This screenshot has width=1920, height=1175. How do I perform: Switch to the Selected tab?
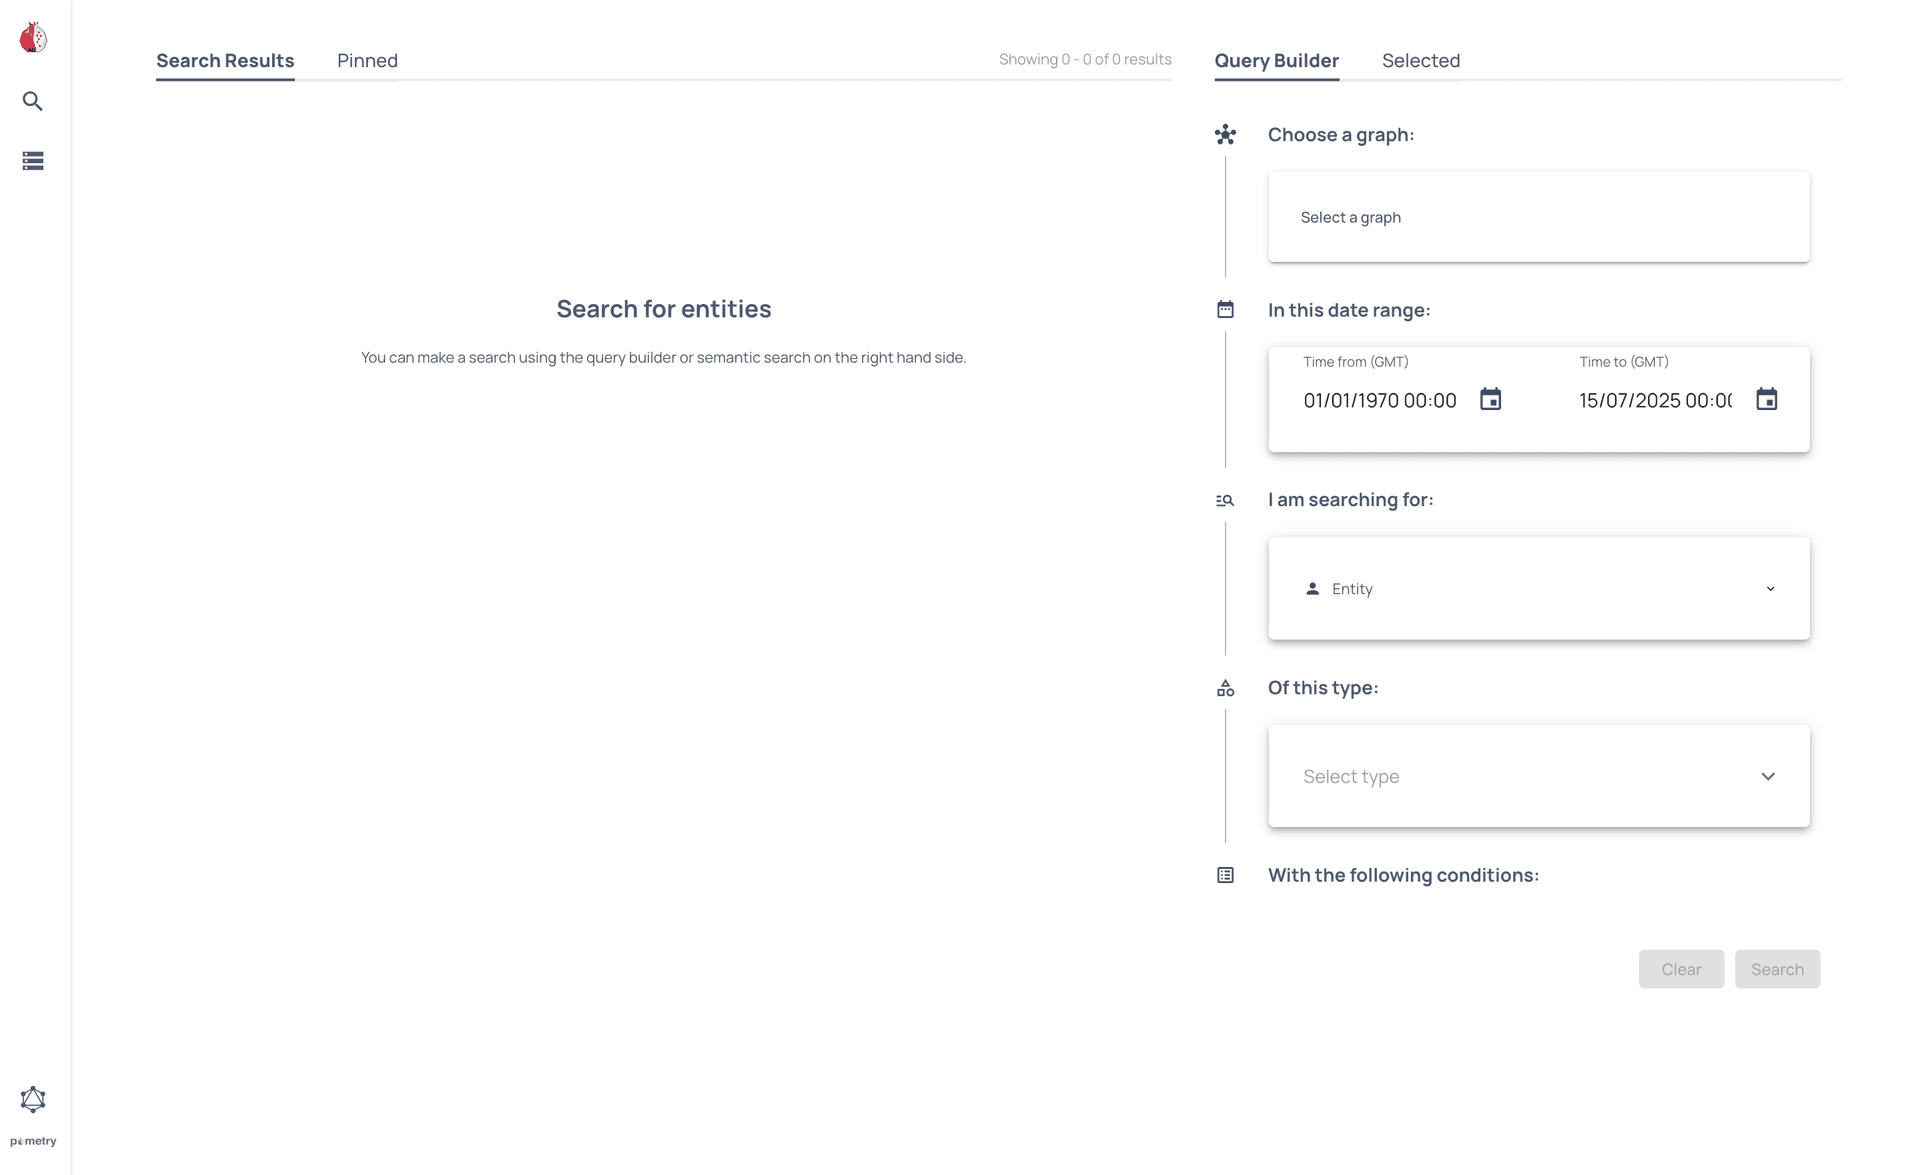point(1421,60)
